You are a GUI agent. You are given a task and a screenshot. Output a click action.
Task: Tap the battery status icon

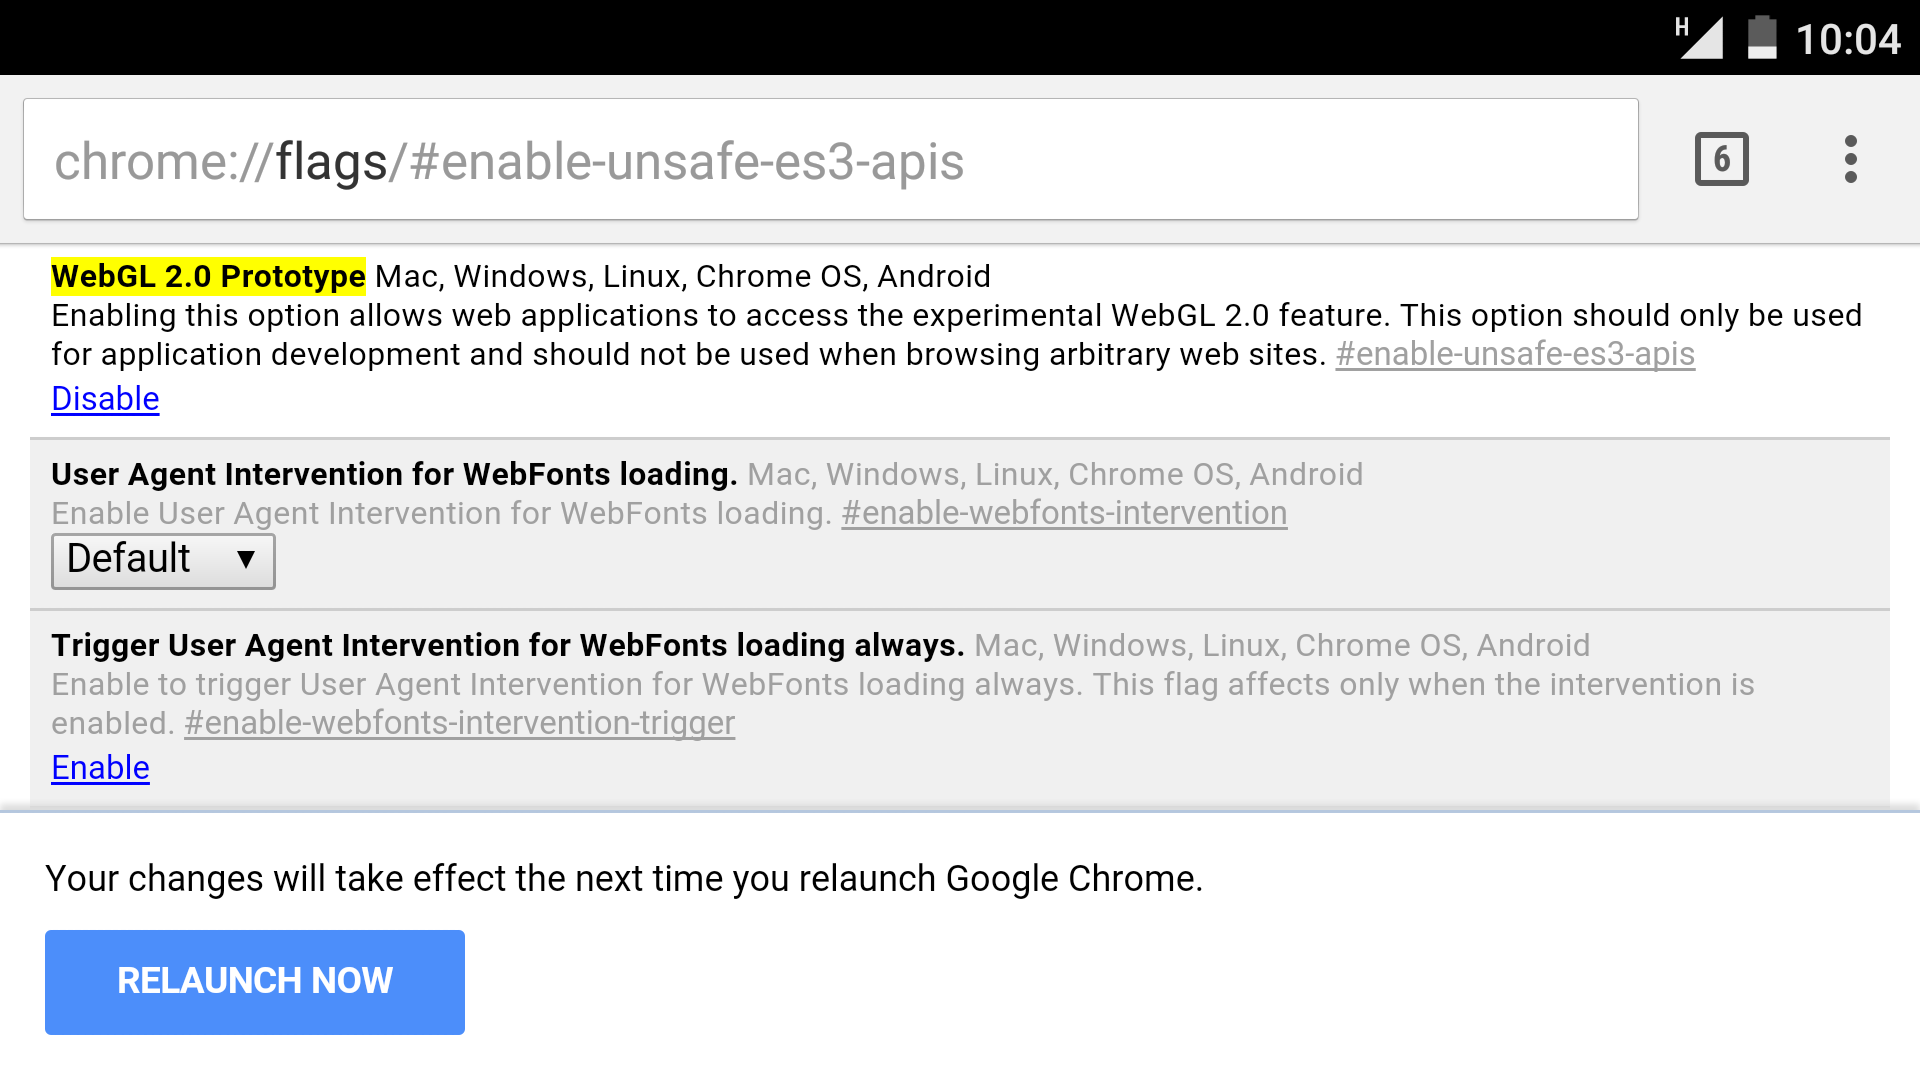pyautogui.click(x=1762, y=38)
